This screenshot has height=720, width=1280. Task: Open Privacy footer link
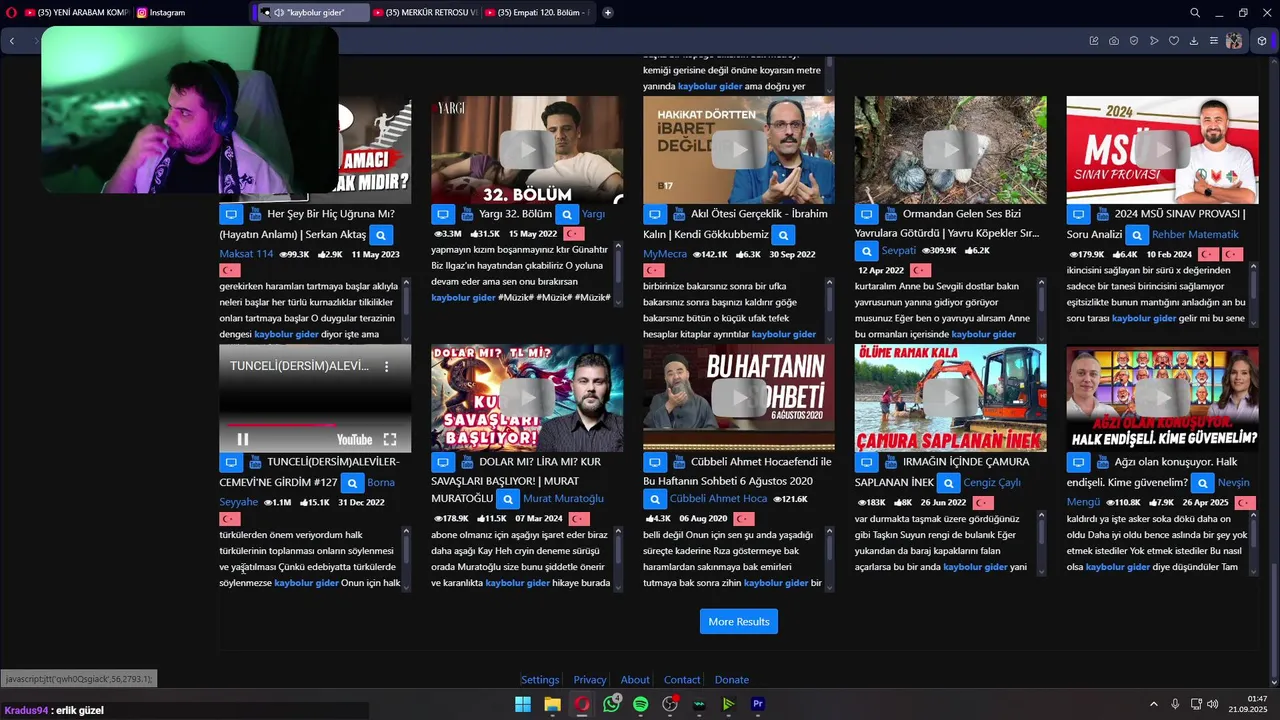pos(590,680)
